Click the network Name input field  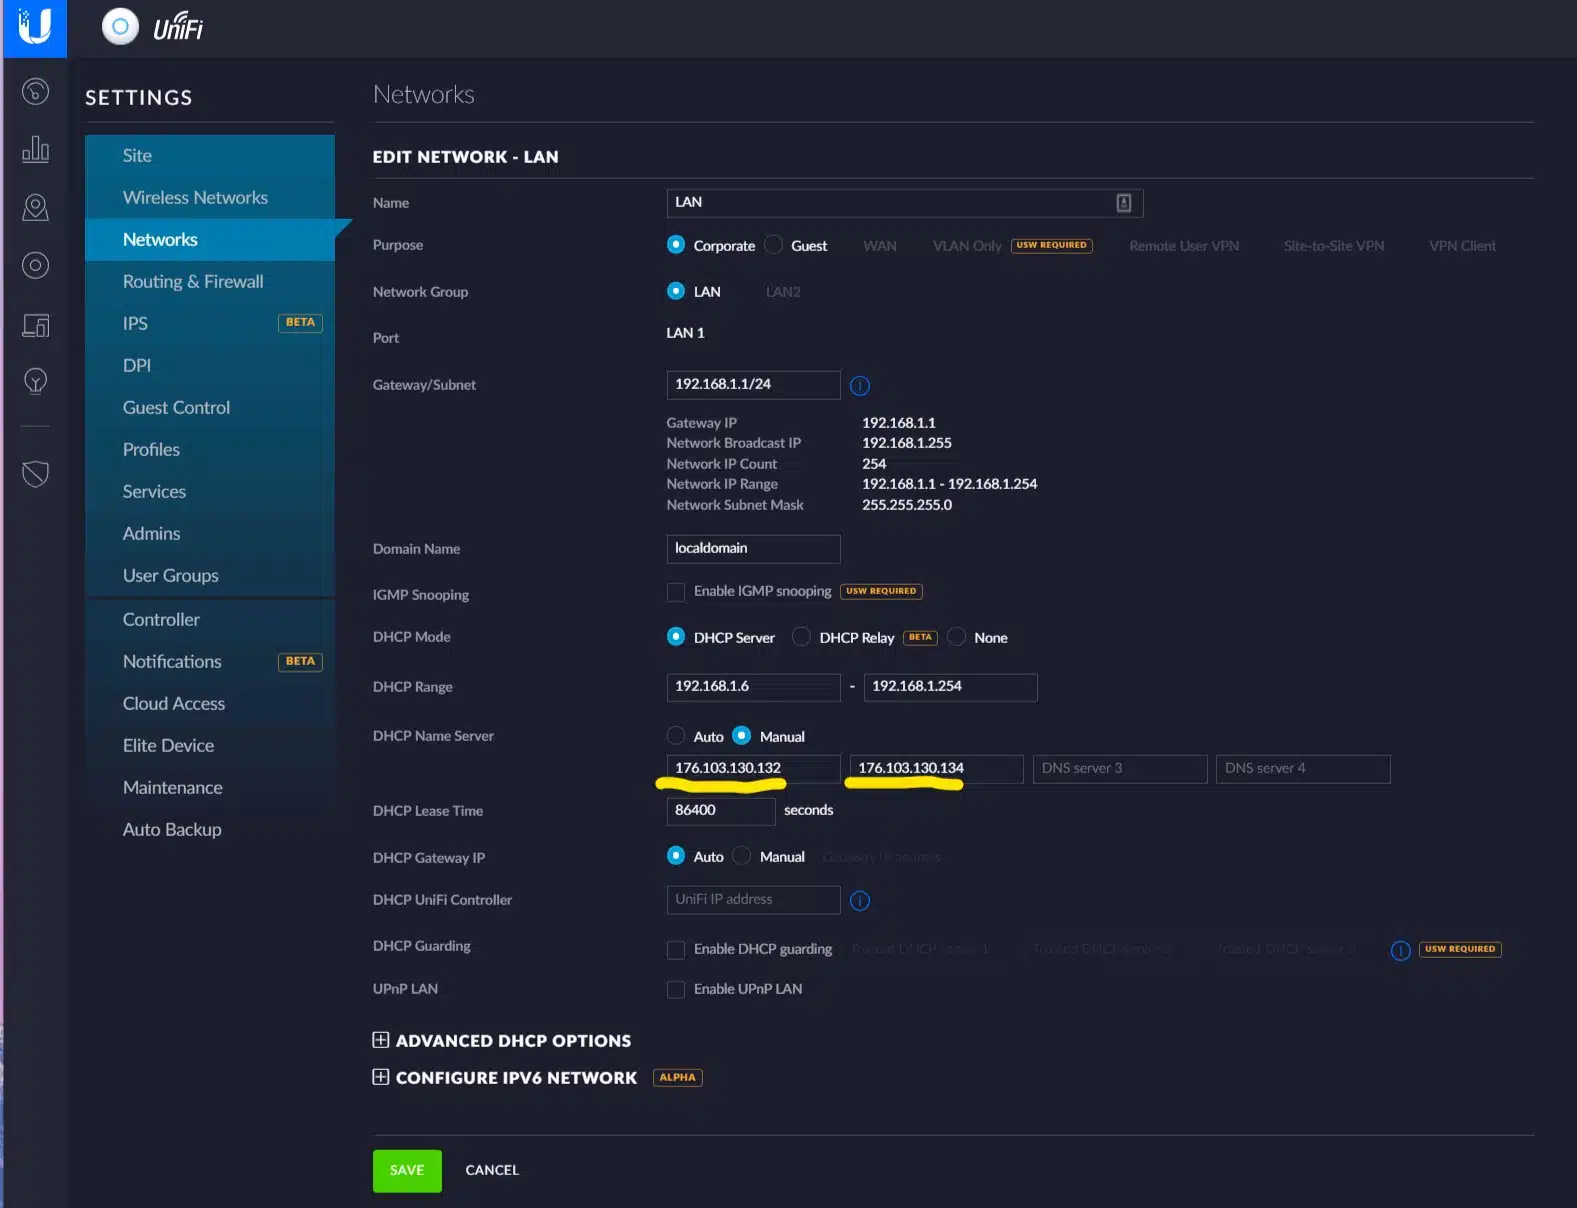point(905,203)
